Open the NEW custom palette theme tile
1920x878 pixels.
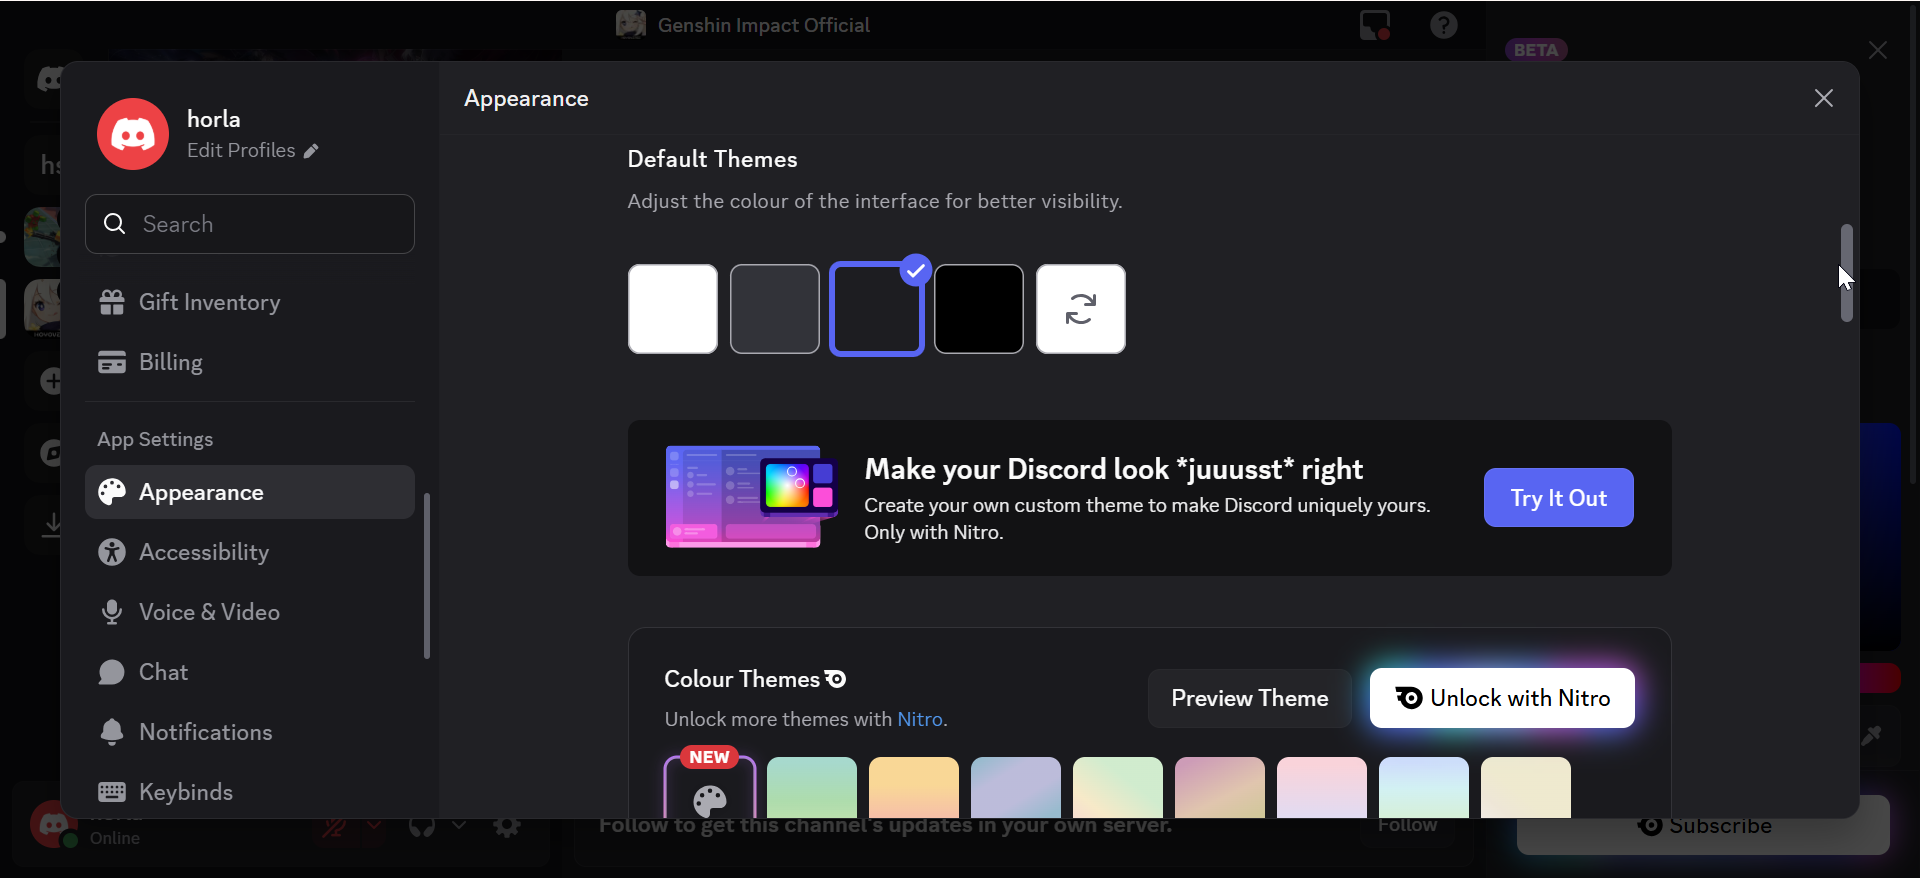710,788
